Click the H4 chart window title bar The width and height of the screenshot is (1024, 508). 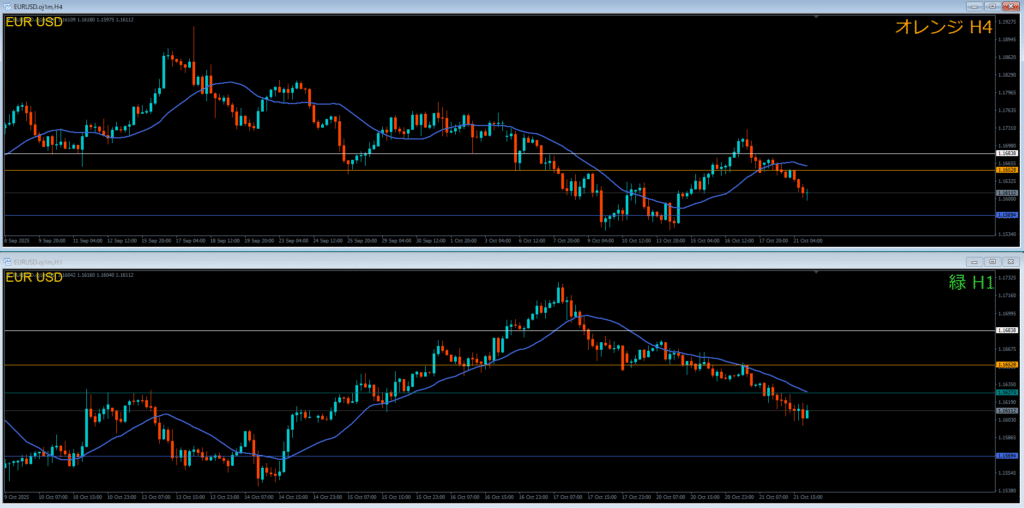400,5
